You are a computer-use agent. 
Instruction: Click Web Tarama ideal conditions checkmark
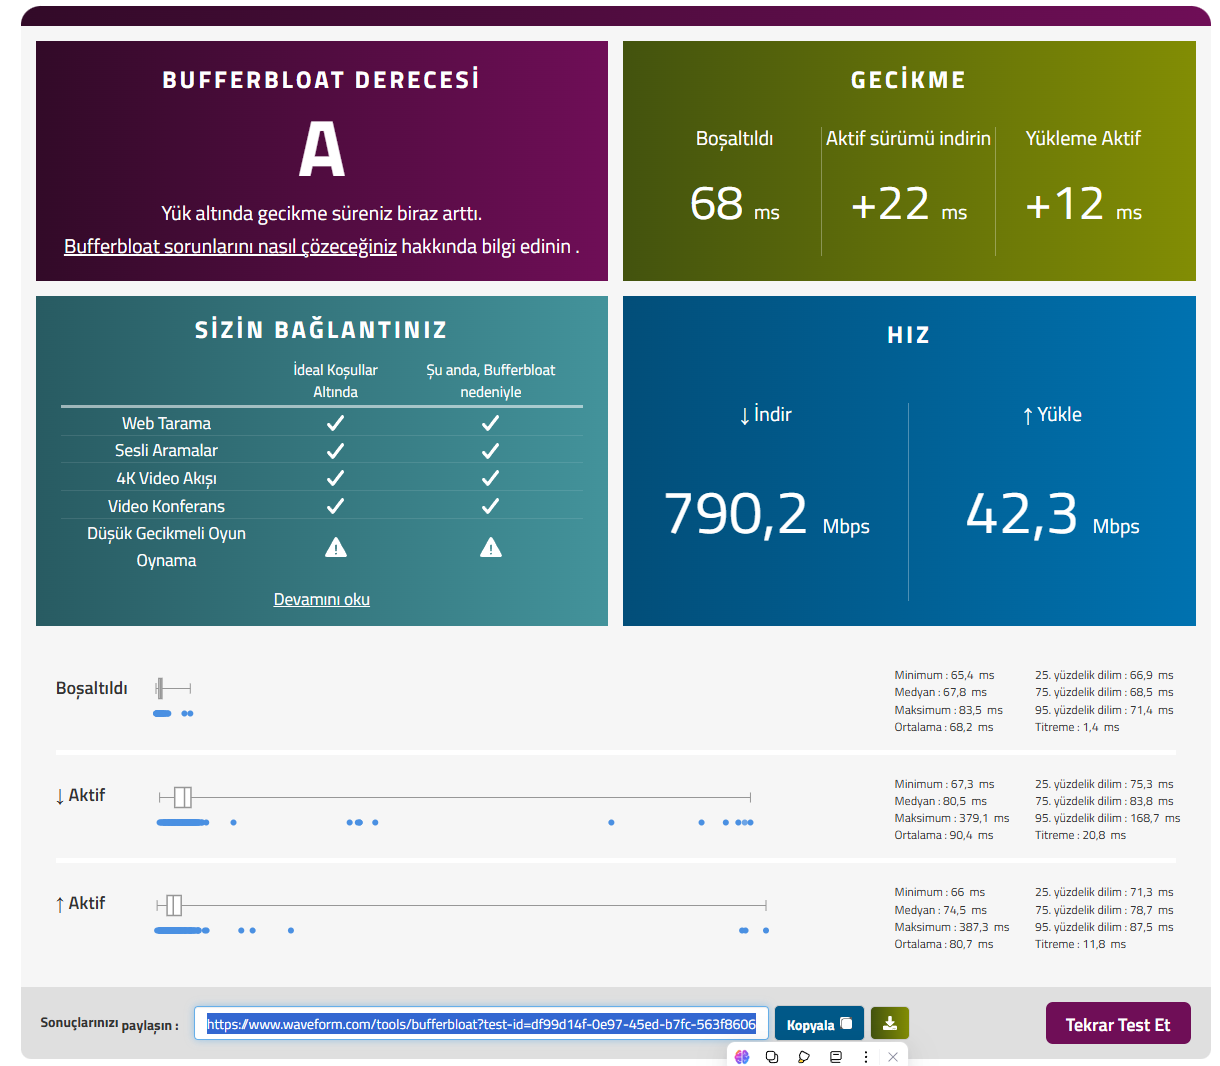(x=336, y=423)
